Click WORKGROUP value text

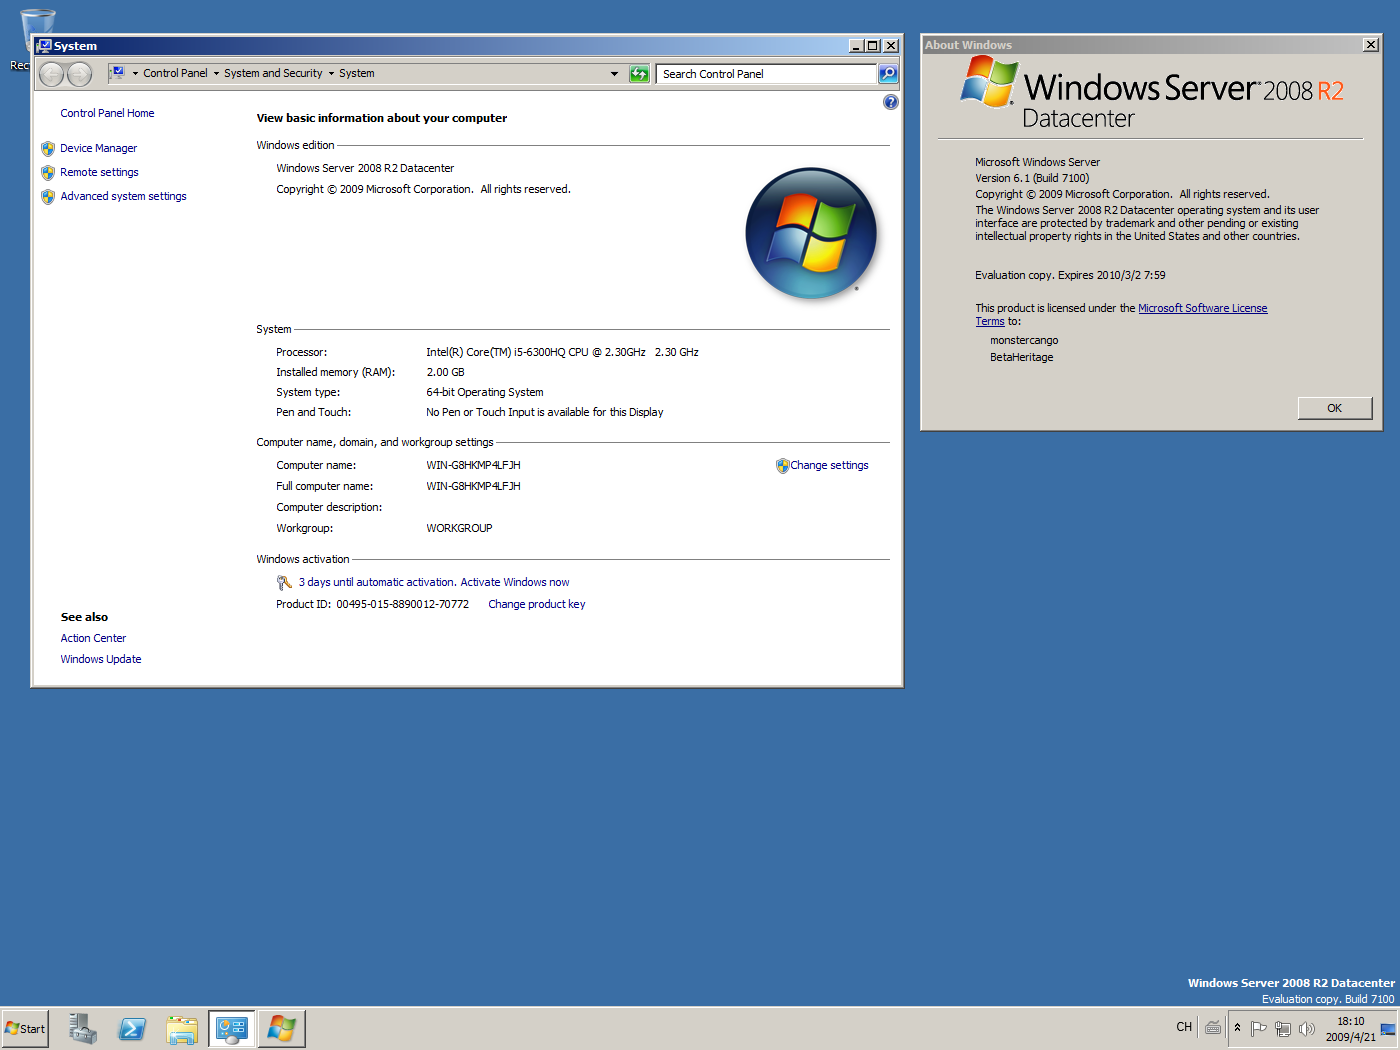click(459, 528)
